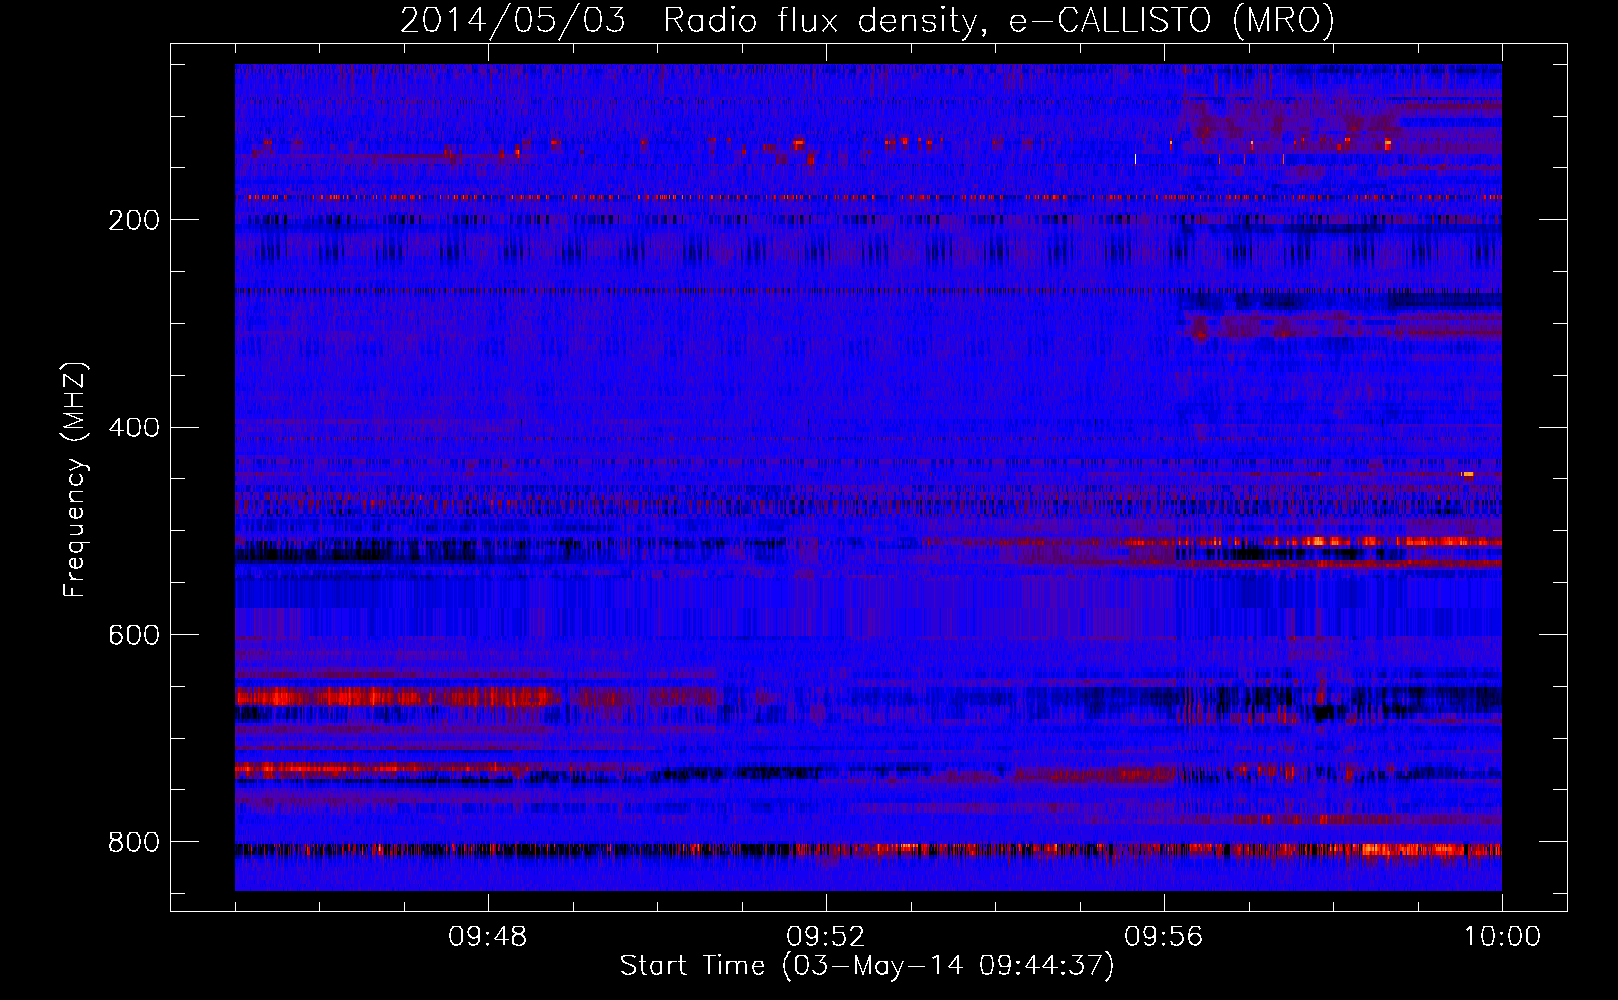Click the 09:48 time tick label
Viewport: 1618px width, 1000px height.
click(488, 937)
